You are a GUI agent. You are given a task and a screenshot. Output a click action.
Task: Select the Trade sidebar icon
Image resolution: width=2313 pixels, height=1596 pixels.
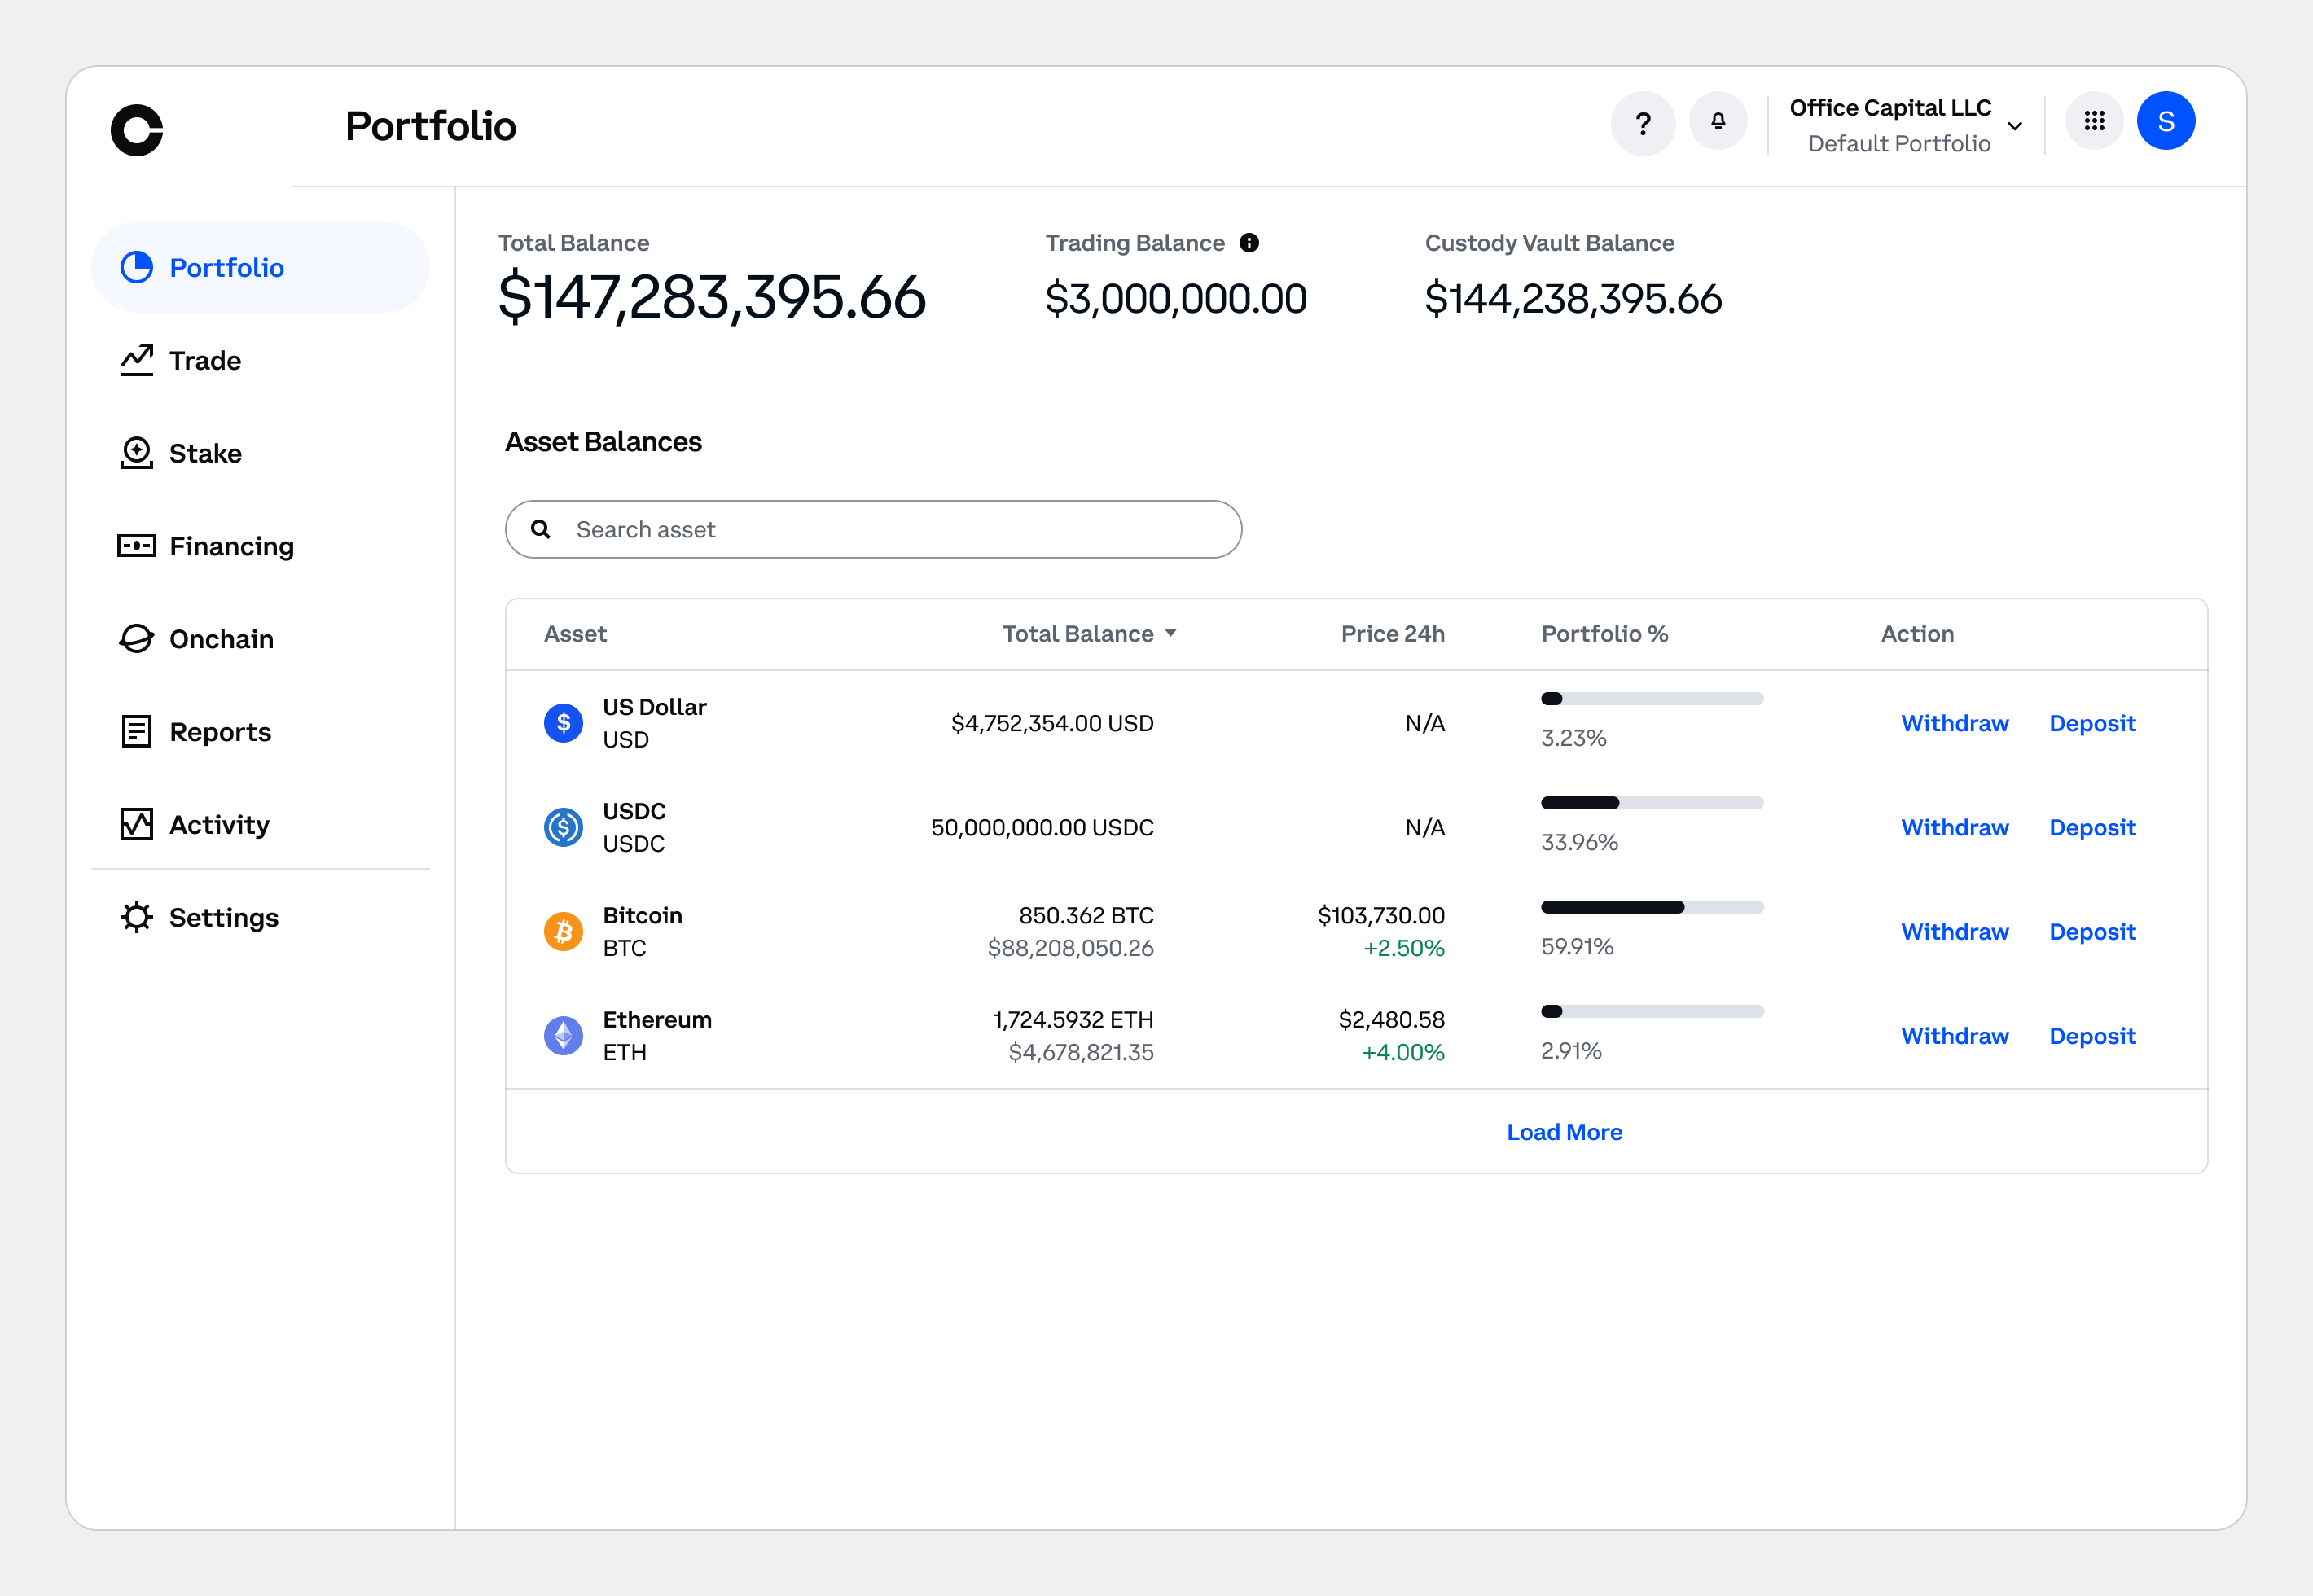pos(138,359)
